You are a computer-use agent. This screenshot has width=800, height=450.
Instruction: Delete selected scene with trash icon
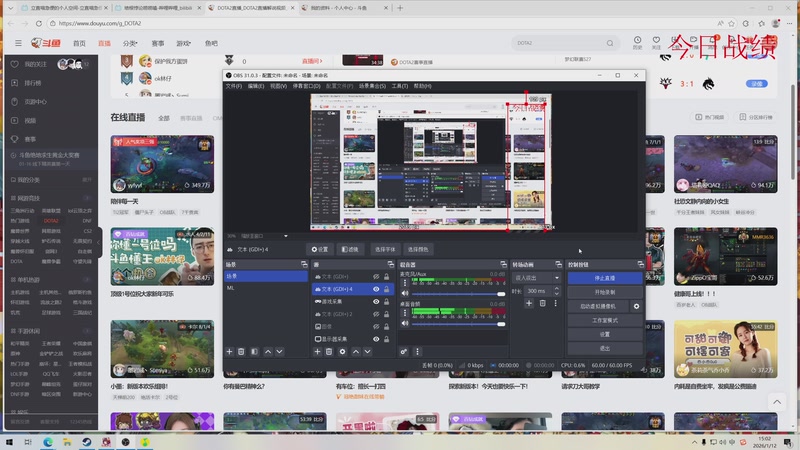[241, 352]
